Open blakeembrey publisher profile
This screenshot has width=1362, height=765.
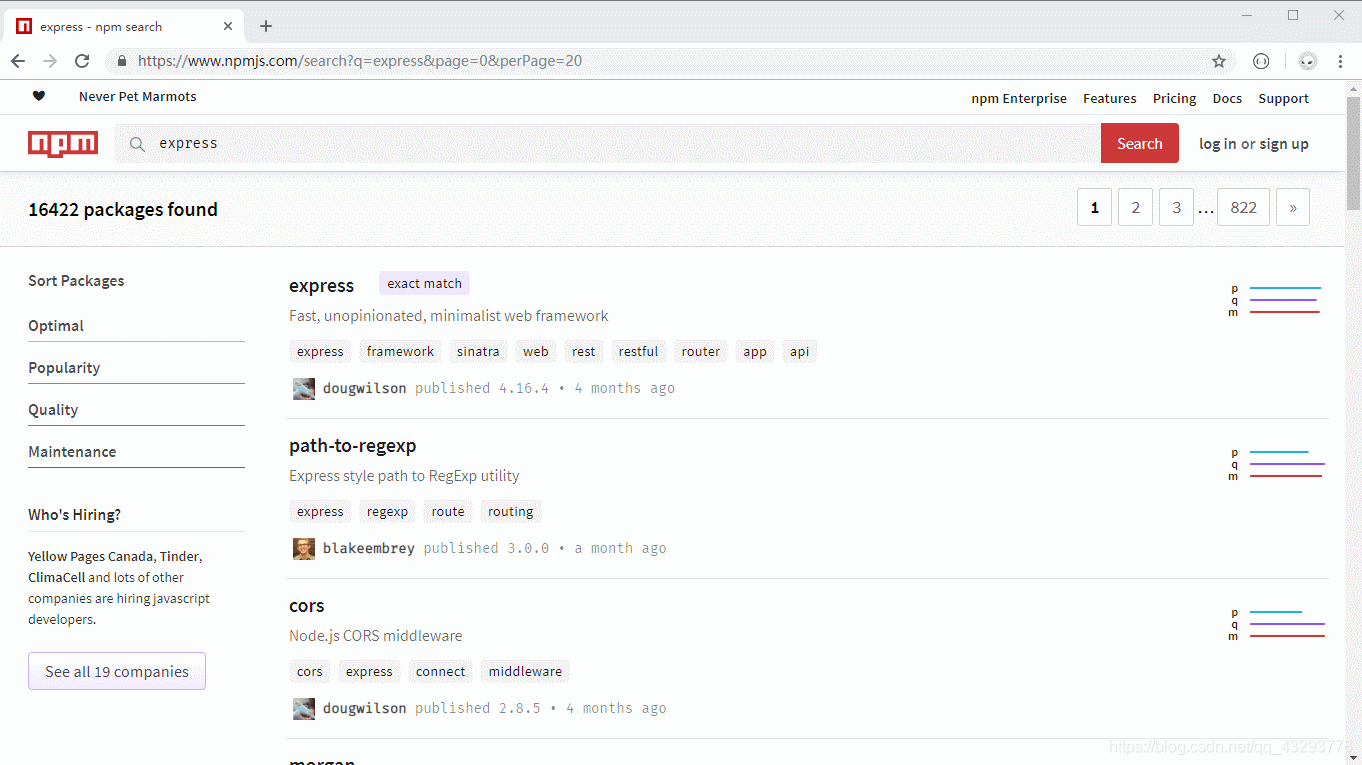368,548
